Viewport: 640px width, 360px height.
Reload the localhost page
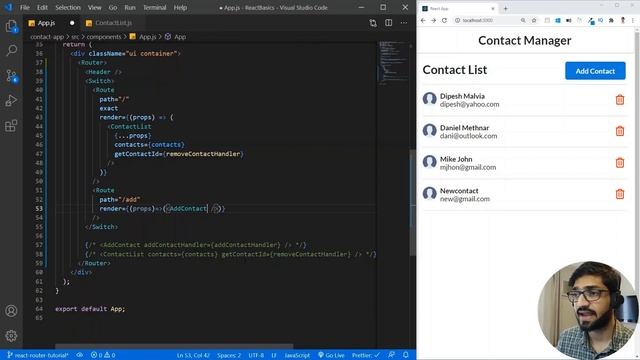click(444, 20)
